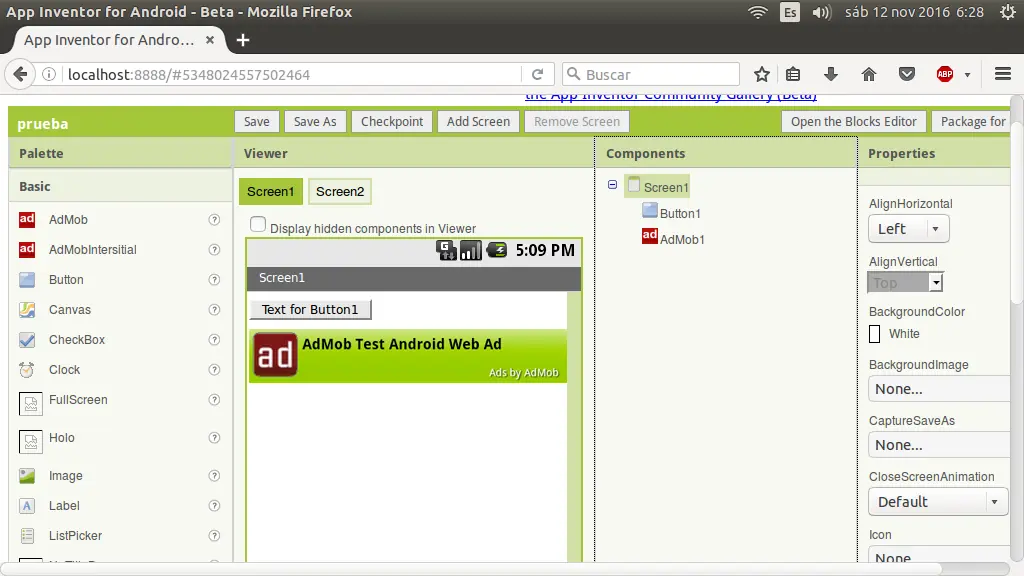Viewport: 1024px width, 576px height.
Task: Select the Canvas palette icon
Action: click(x=27, y=310)
